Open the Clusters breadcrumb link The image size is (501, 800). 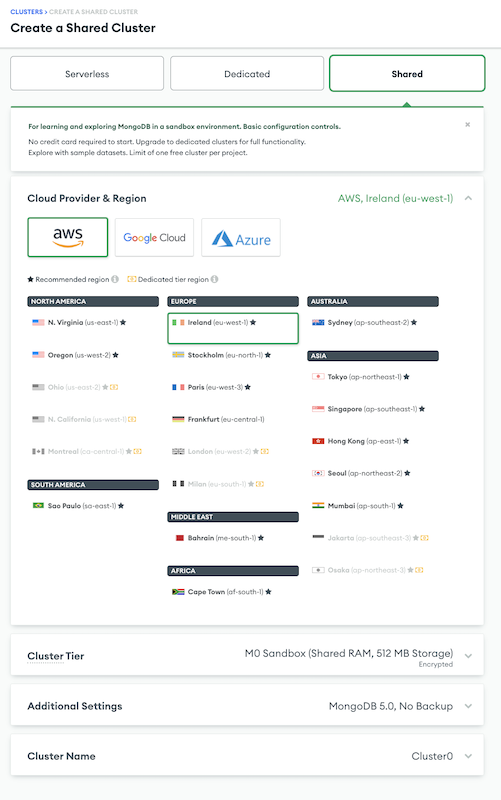pyautogui.click(x=27, y=12)
